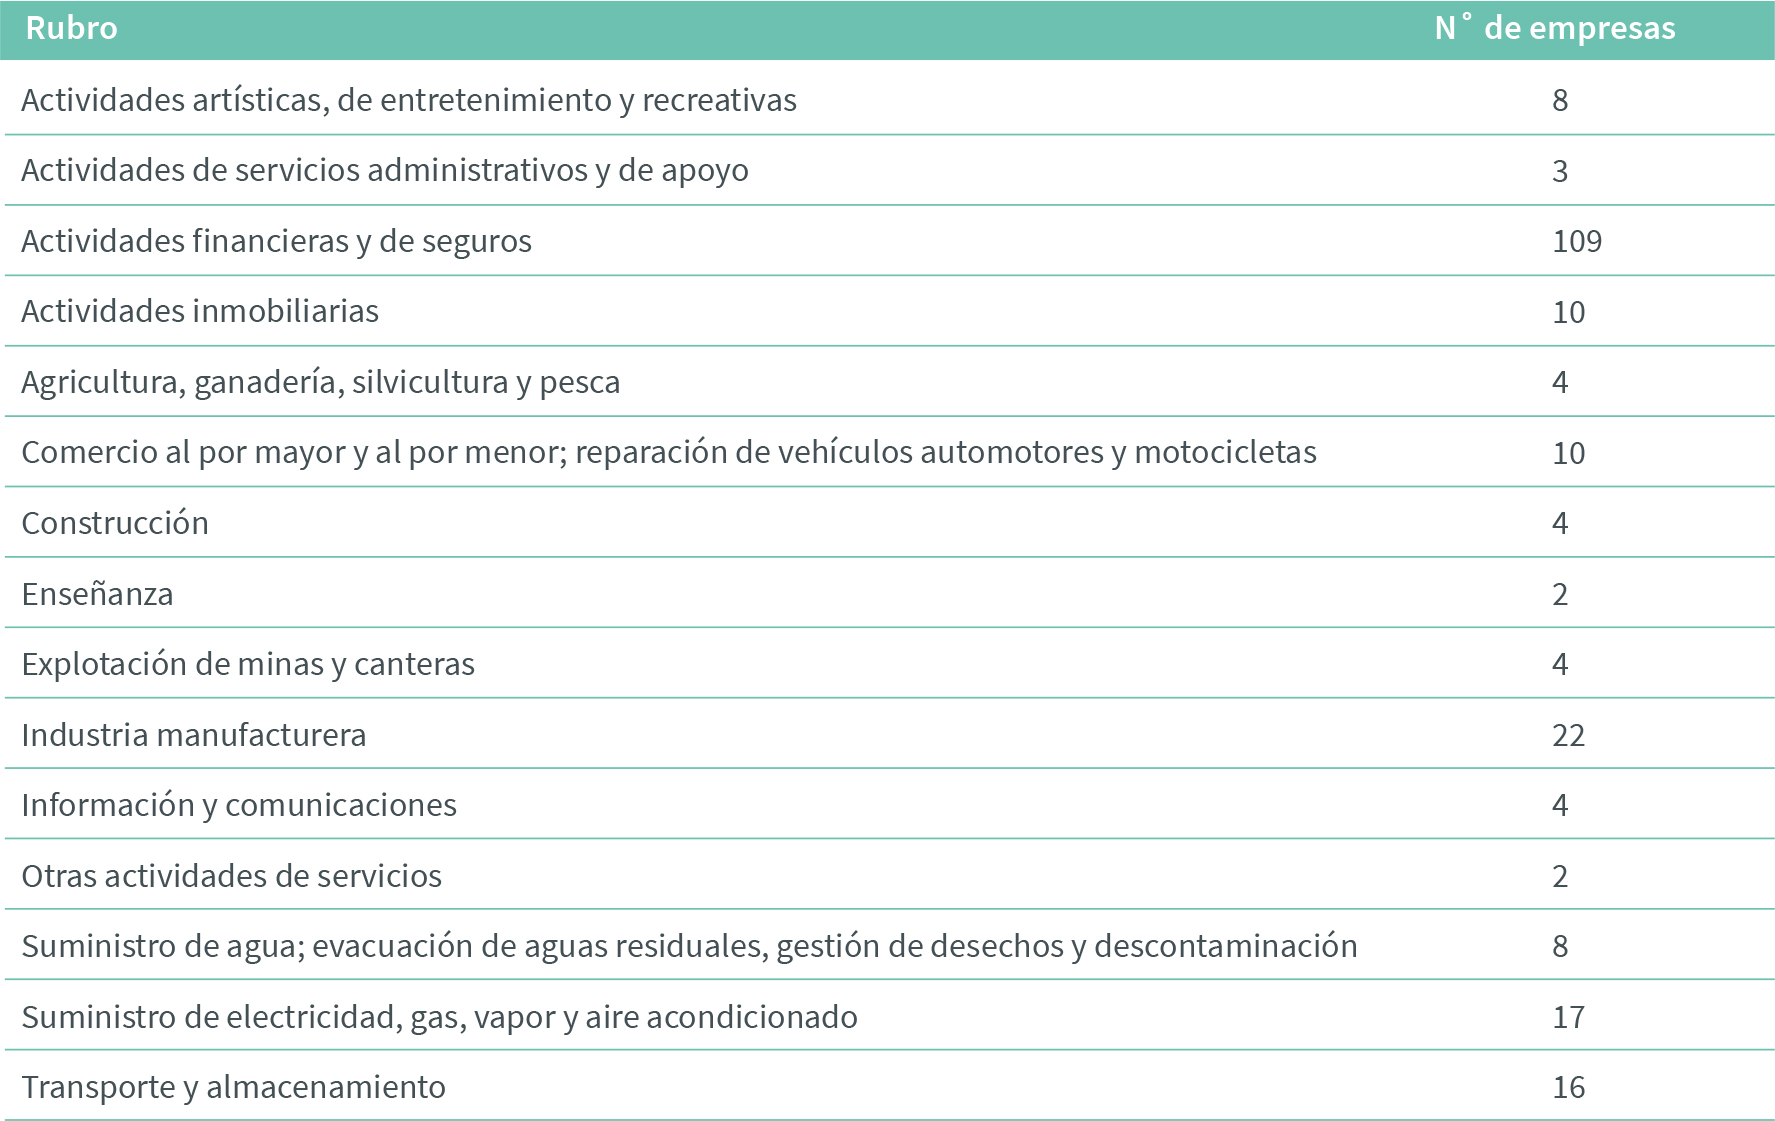
Task: Select the Enseñanza row
Action: click(97, 595)
